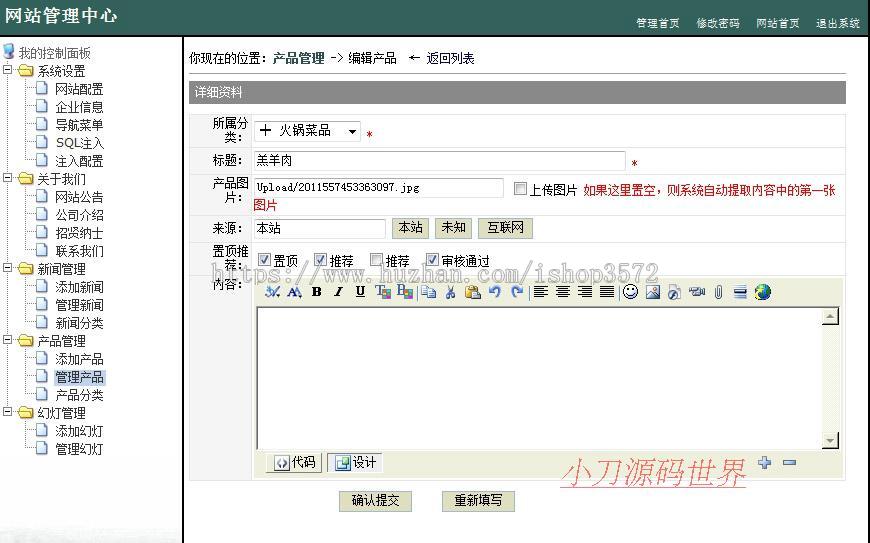This screenshot has width=870, height=543.
Task: Click the insert image icon
Action: (x=652, y=292)
